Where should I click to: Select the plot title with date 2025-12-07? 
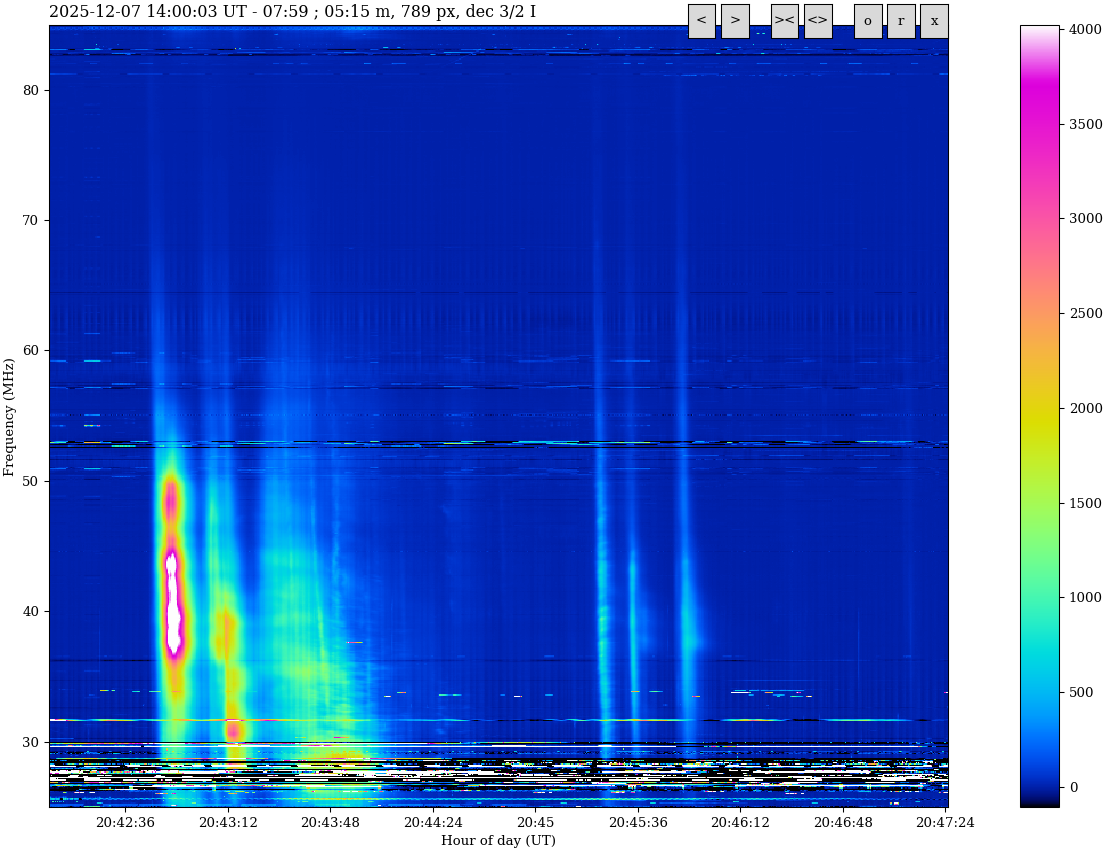pos(292,12)
